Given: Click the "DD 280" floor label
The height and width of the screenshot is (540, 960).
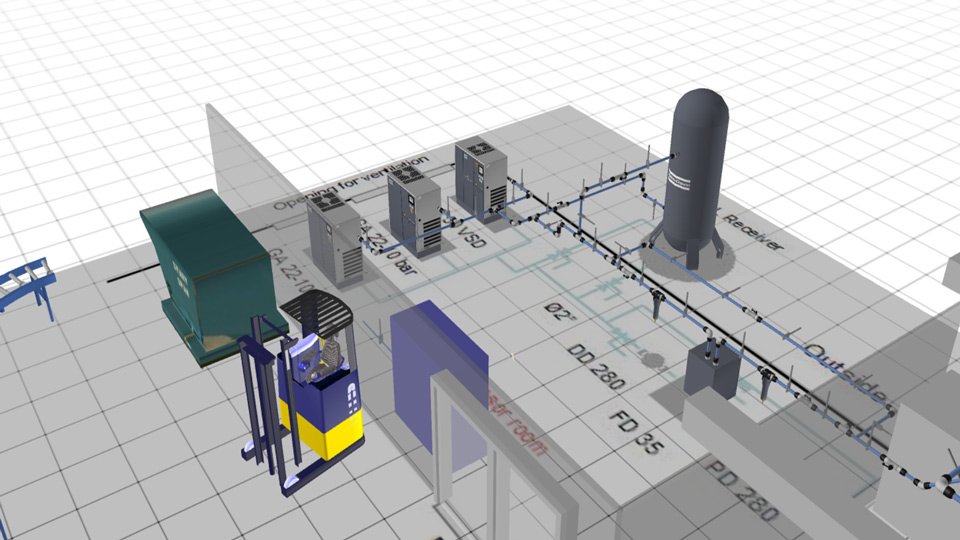Looking at the screenshot, I should 596,365.
